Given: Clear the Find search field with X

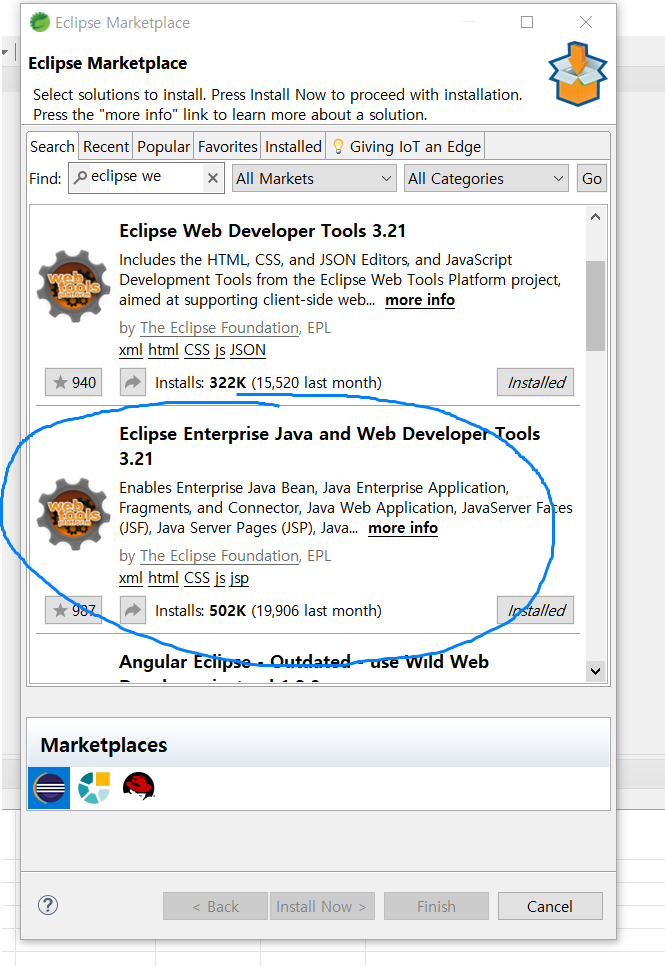Looking at the screenshot, I should (213, 178).
